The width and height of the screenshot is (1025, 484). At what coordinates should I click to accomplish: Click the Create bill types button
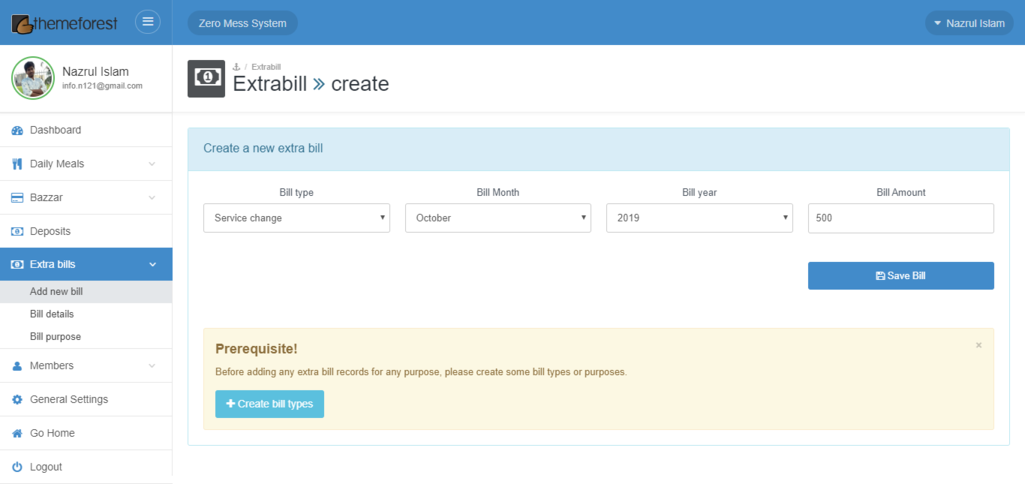269,404
